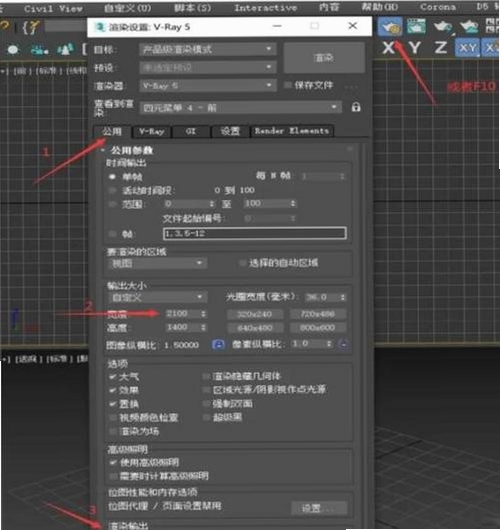Click the render-in-cloud teapot icon

click(x=469, y=27)
